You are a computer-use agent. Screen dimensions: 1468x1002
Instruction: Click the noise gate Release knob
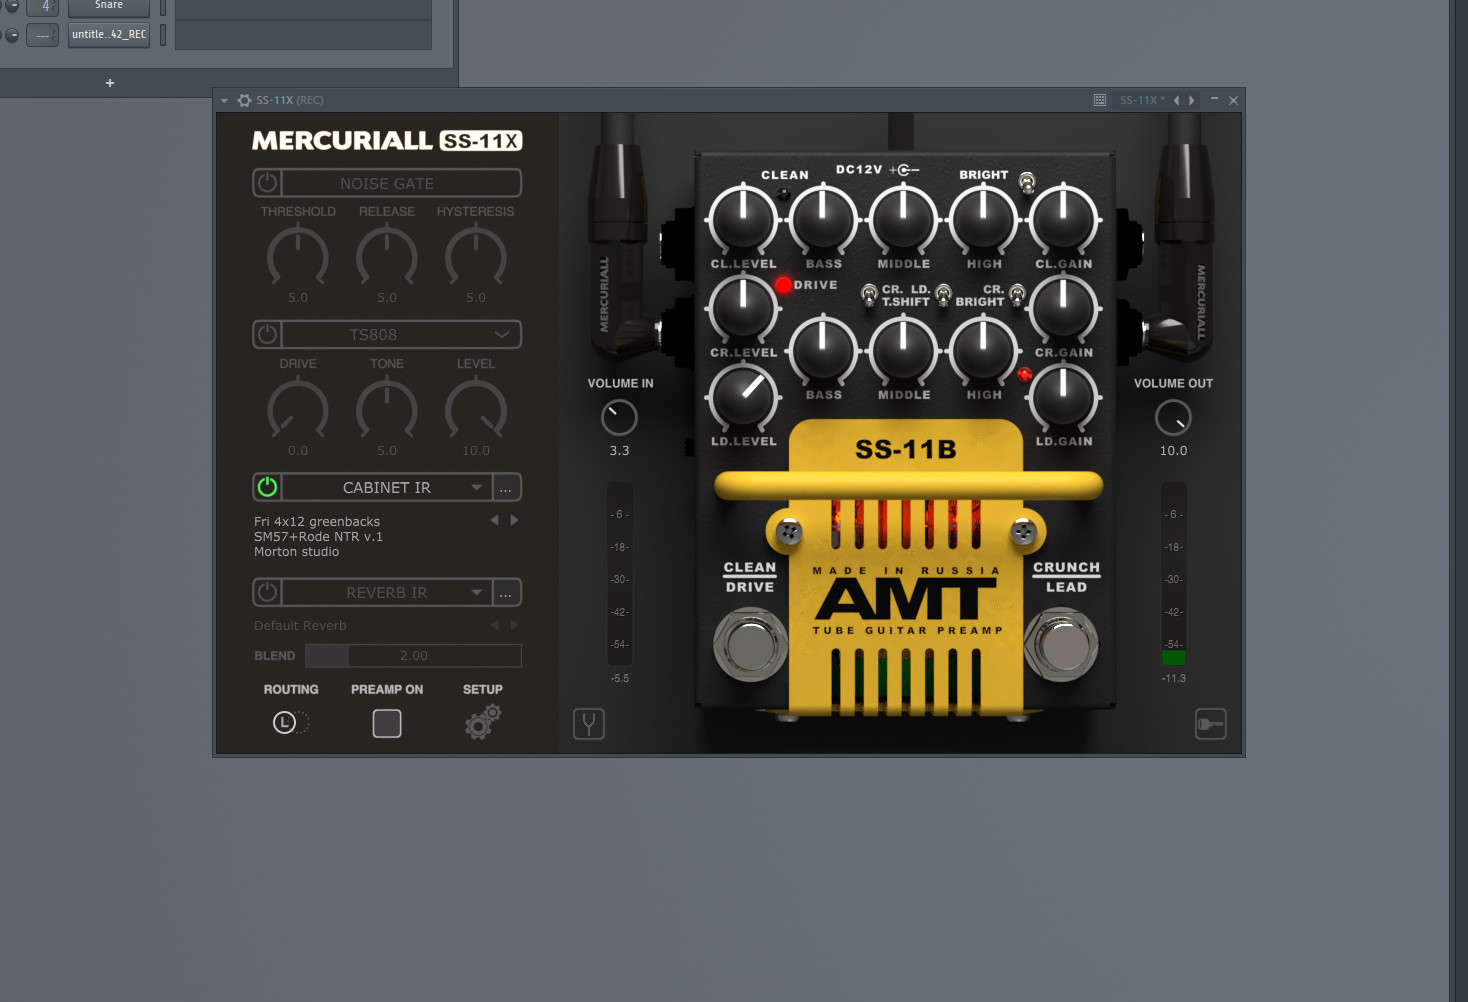tap(387, 257)
